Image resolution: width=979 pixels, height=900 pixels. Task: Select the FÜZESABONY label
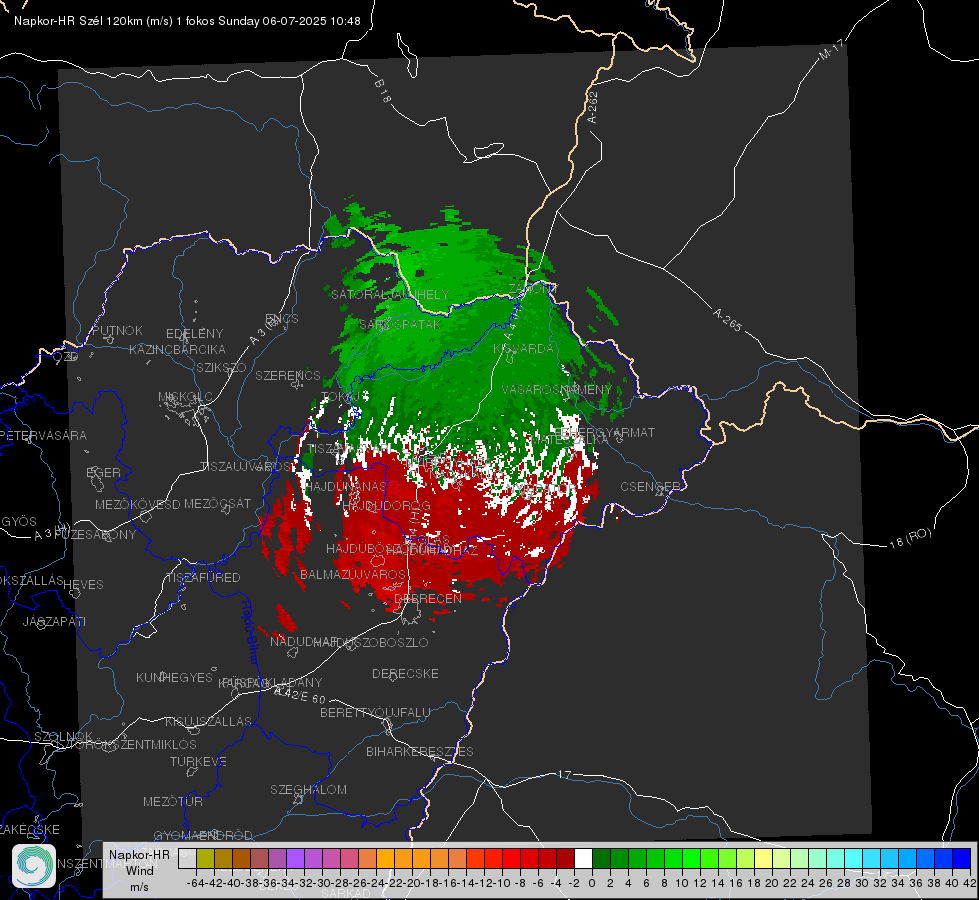tap(95, 535)
